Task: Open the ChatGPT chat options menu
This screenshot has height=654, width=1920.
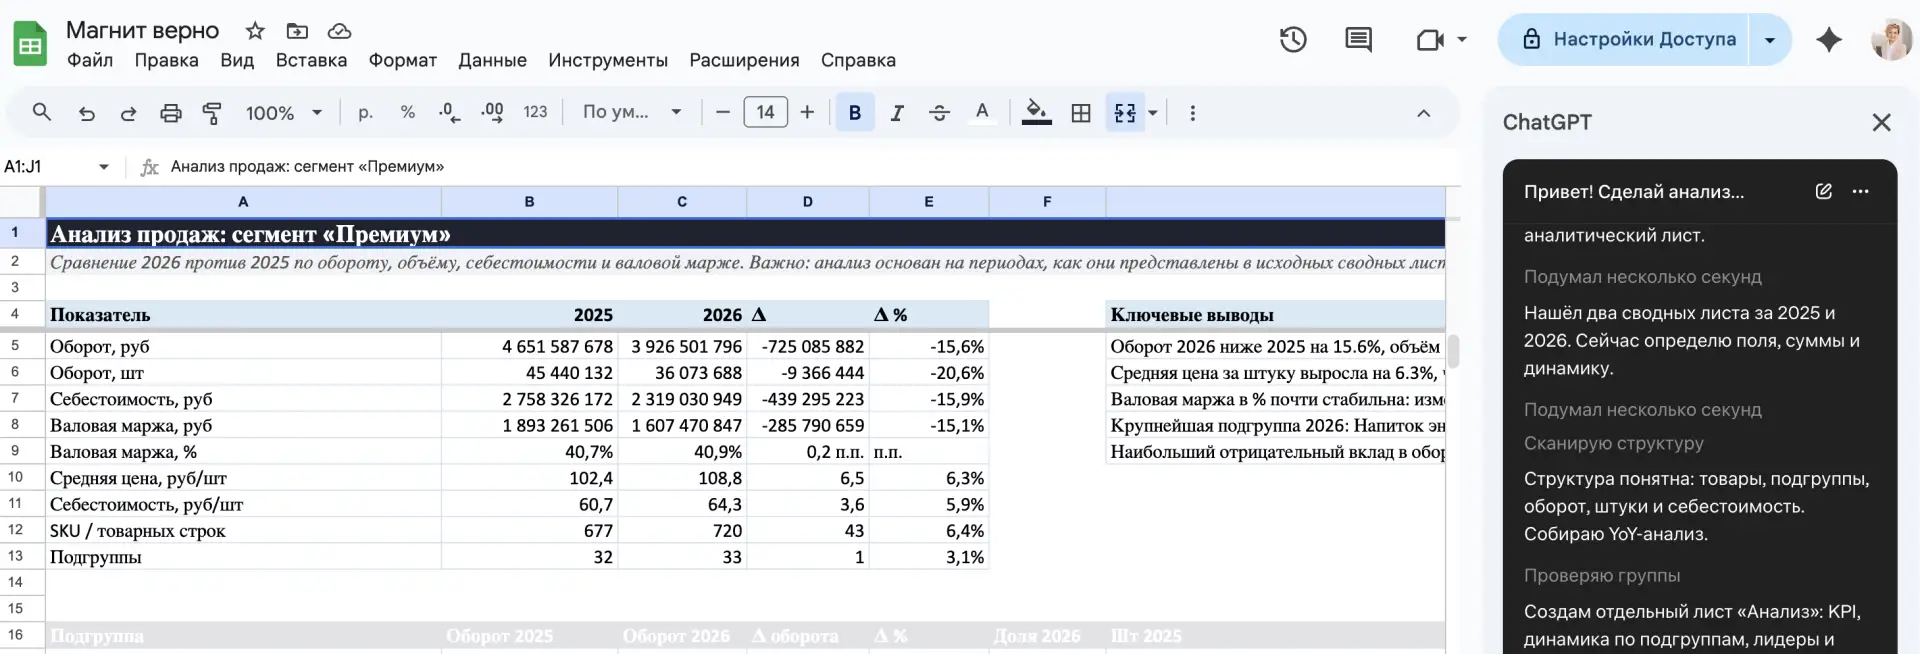Action: click(1860, 191)
